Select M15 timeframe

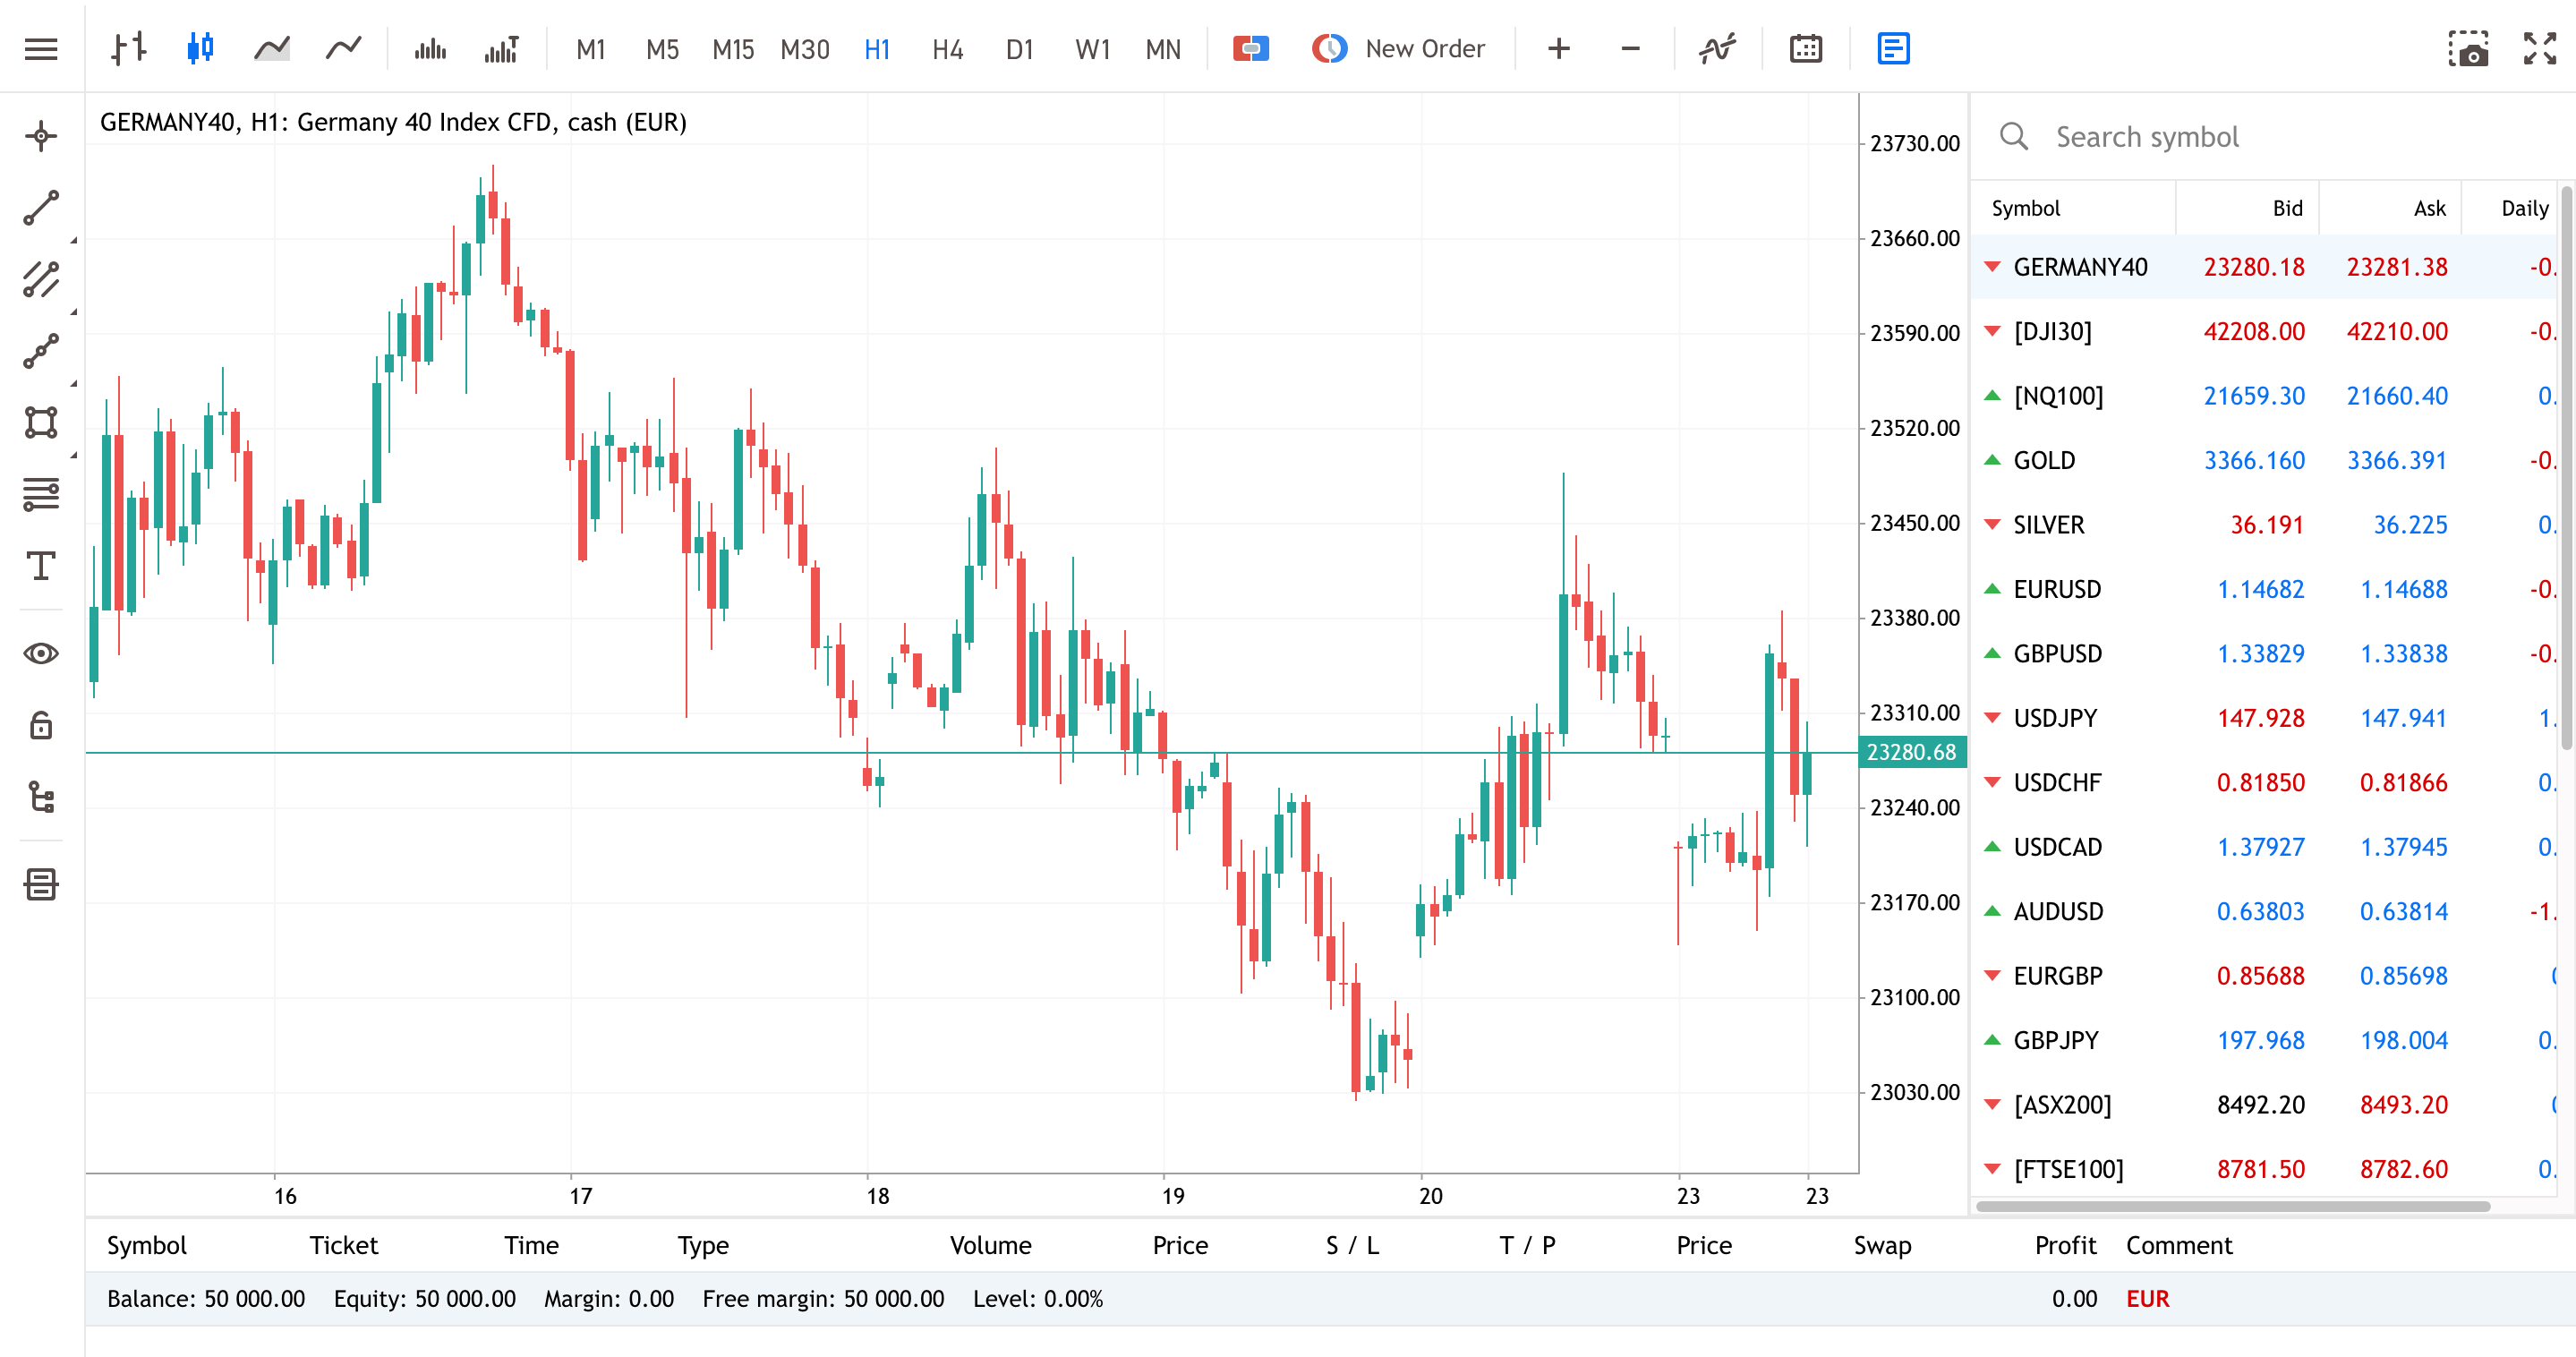pyautogui.click(x=733, y=49)
